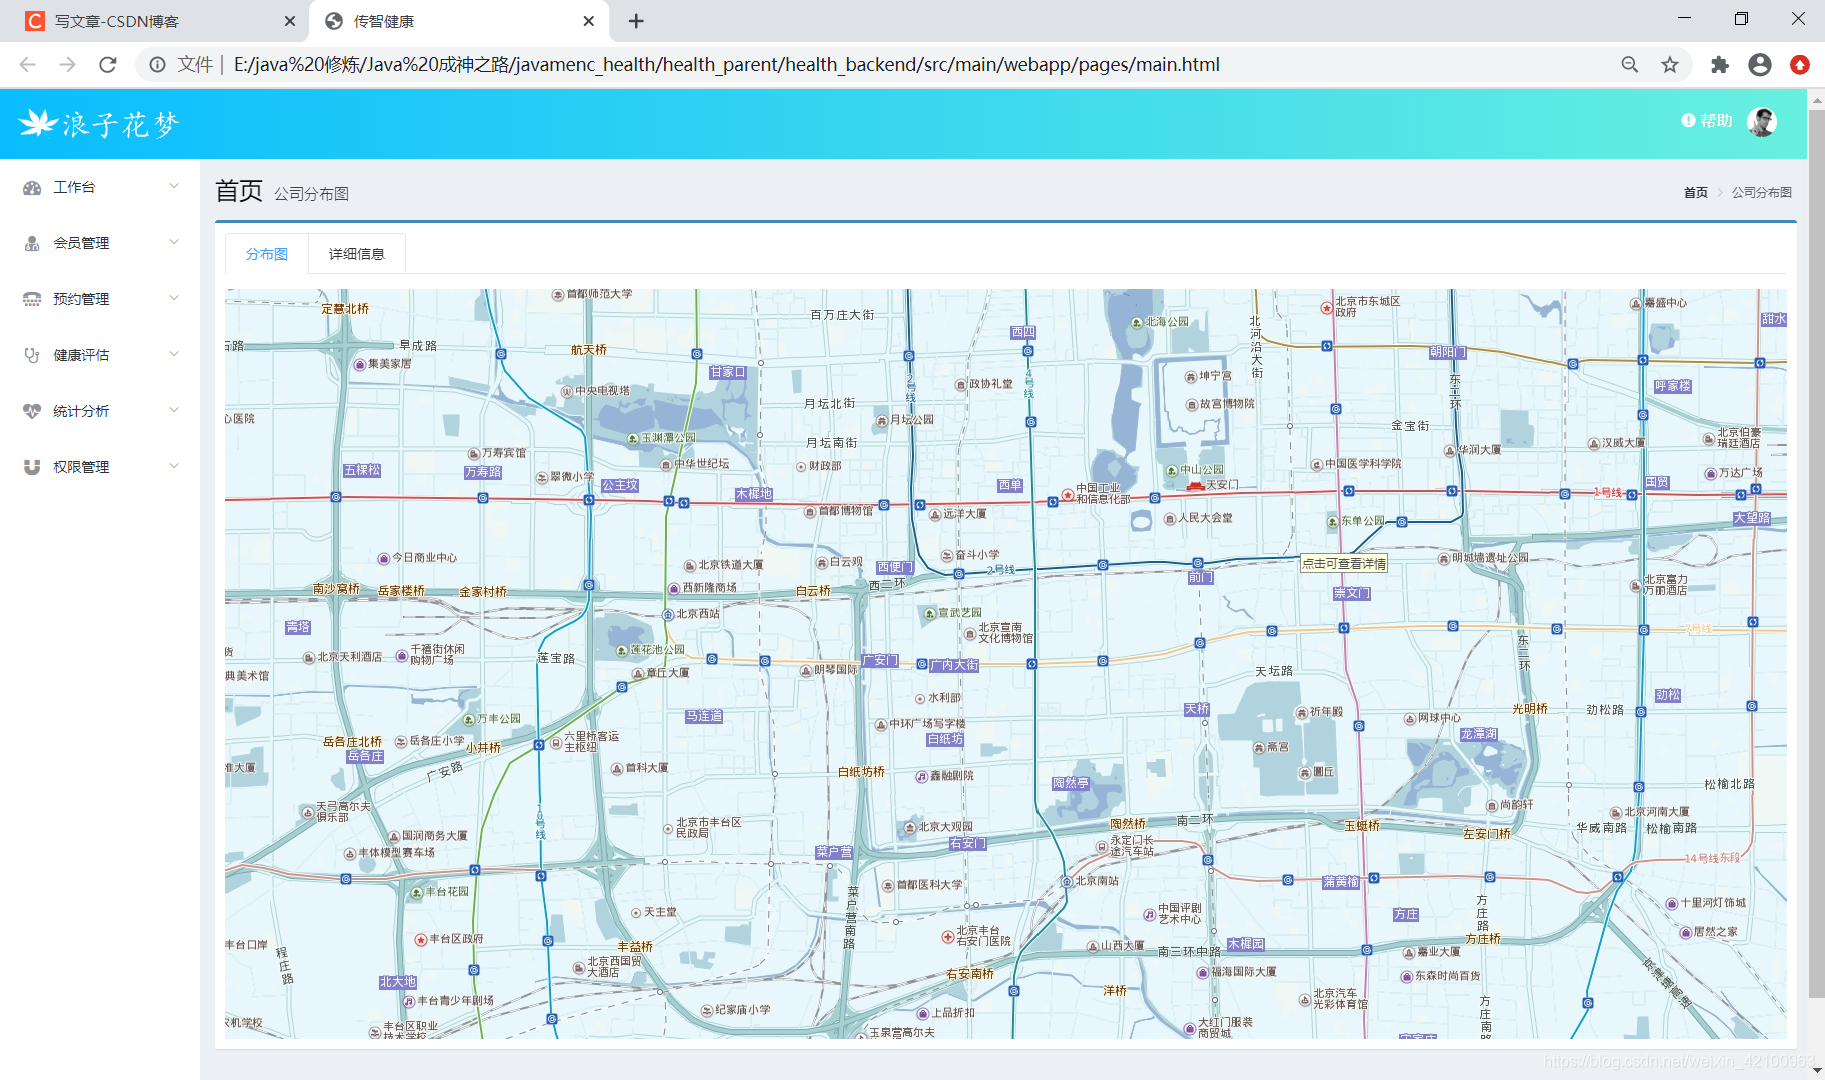Close the 传智健康 browser tab

(x=589, y=21)
